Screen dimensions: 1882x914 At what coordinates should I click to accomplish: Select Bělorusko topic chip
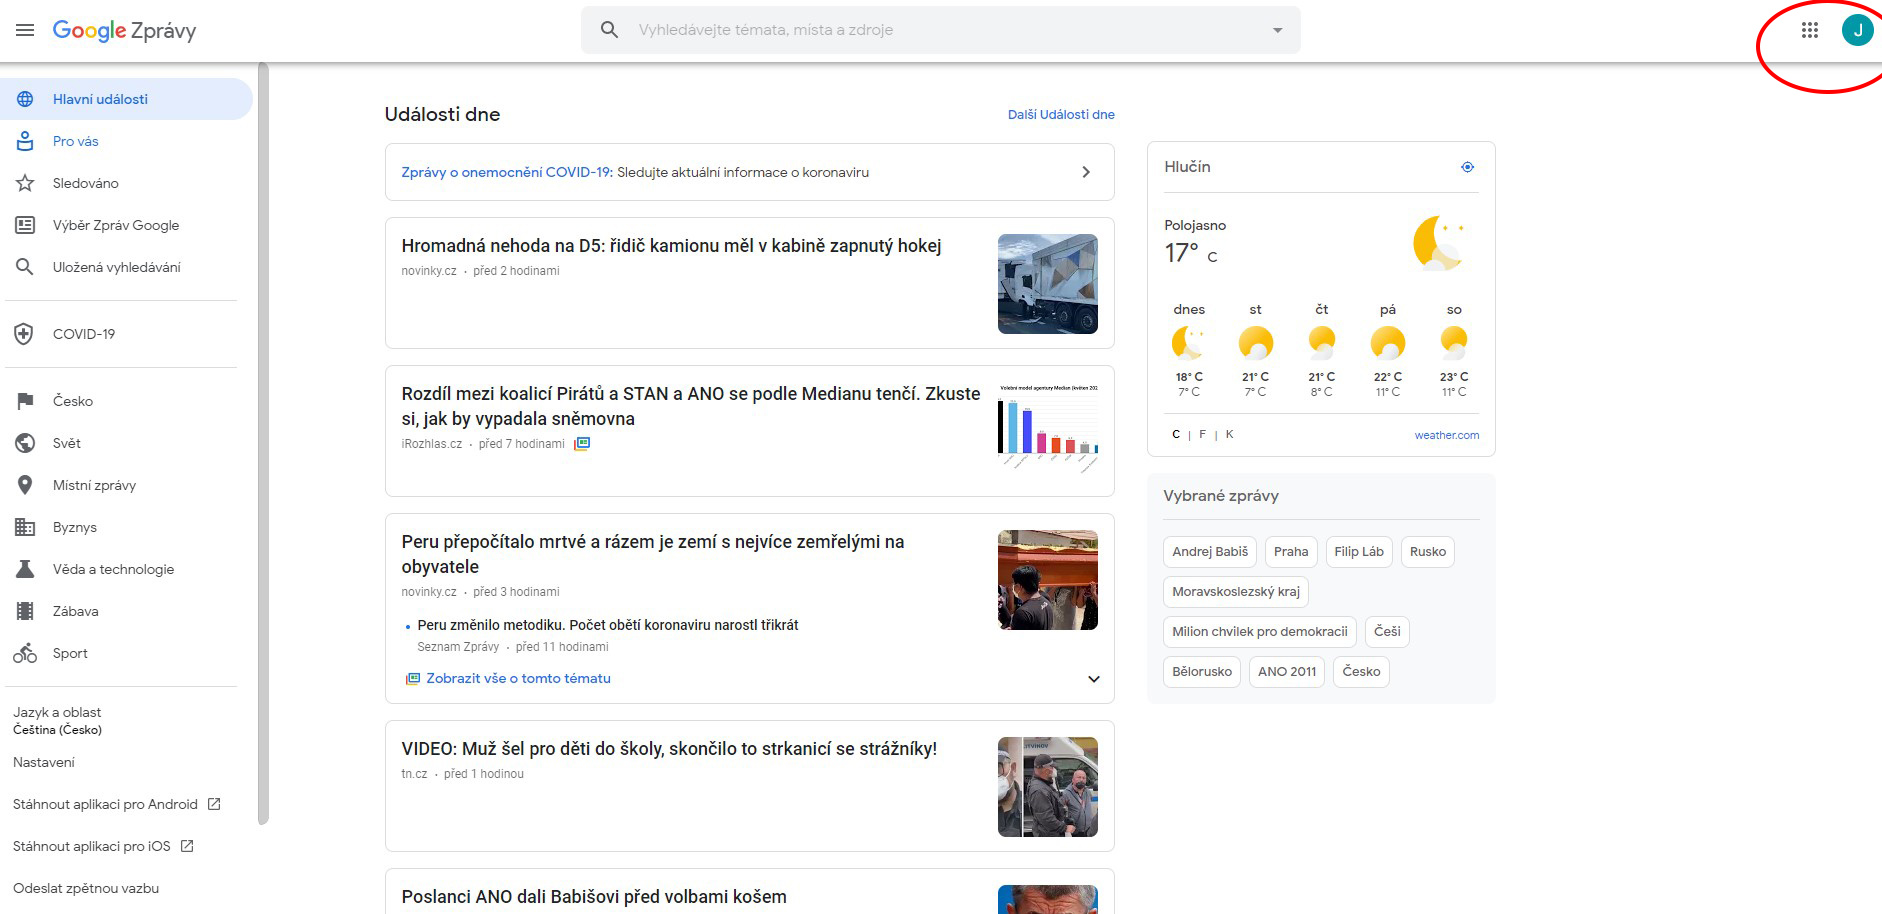click(x=1202, y=672)
